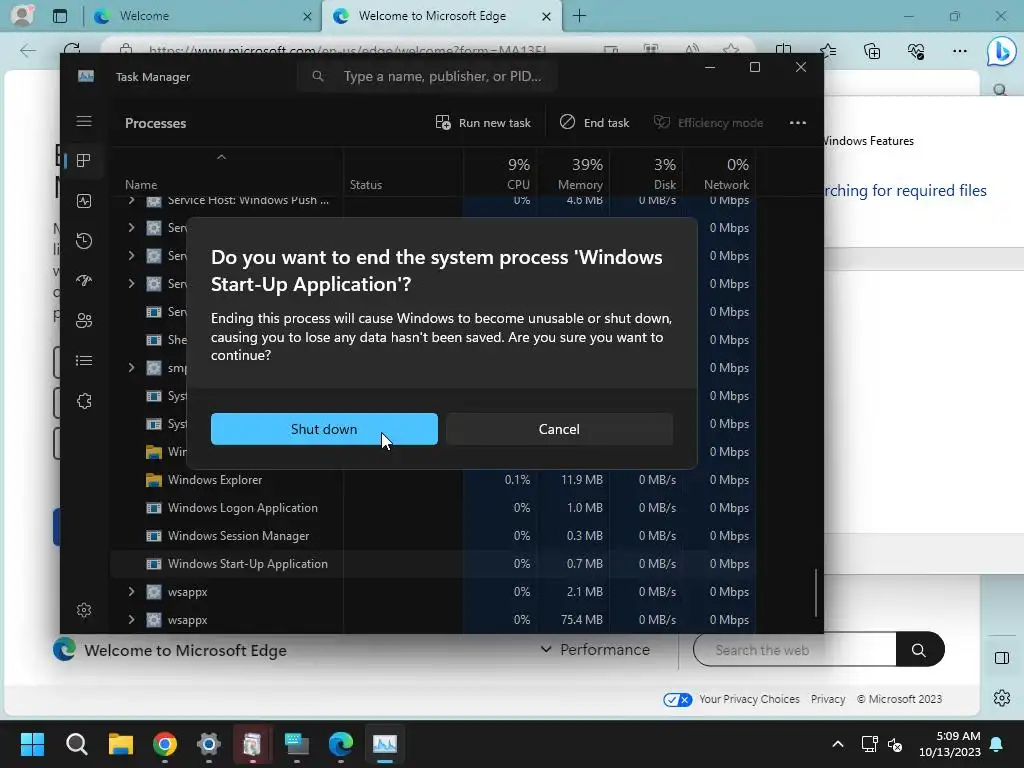Image resolution: width=1024 pixels, height=768 pixels.
Task: Click the Edge profile avatar
Action: [22, 16]
